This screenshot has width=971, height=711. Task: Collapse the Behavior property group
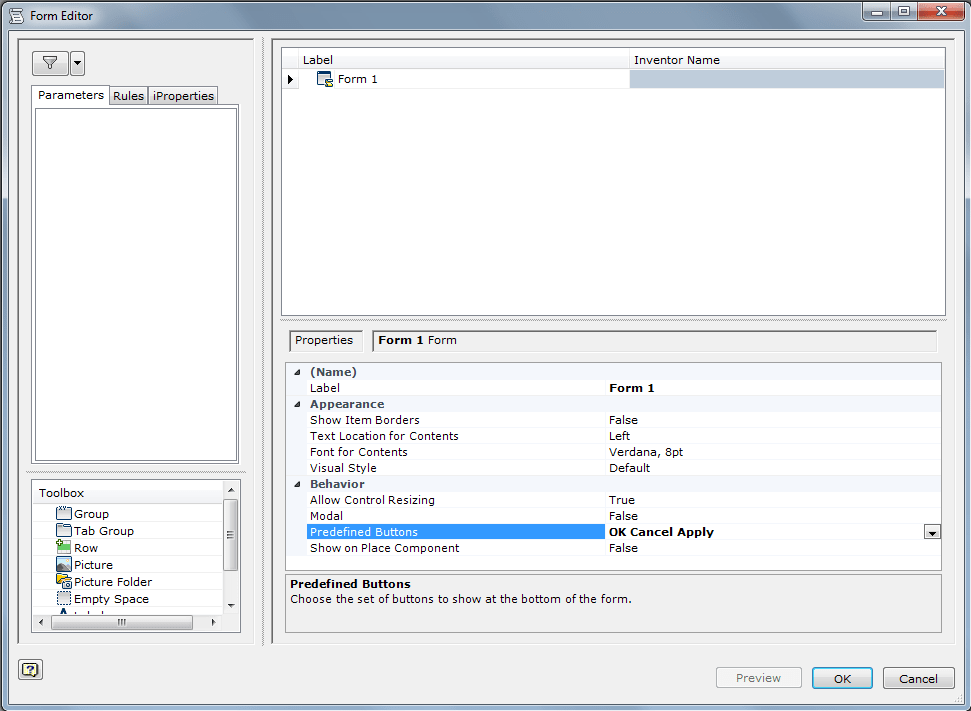[x=297, y=483]
